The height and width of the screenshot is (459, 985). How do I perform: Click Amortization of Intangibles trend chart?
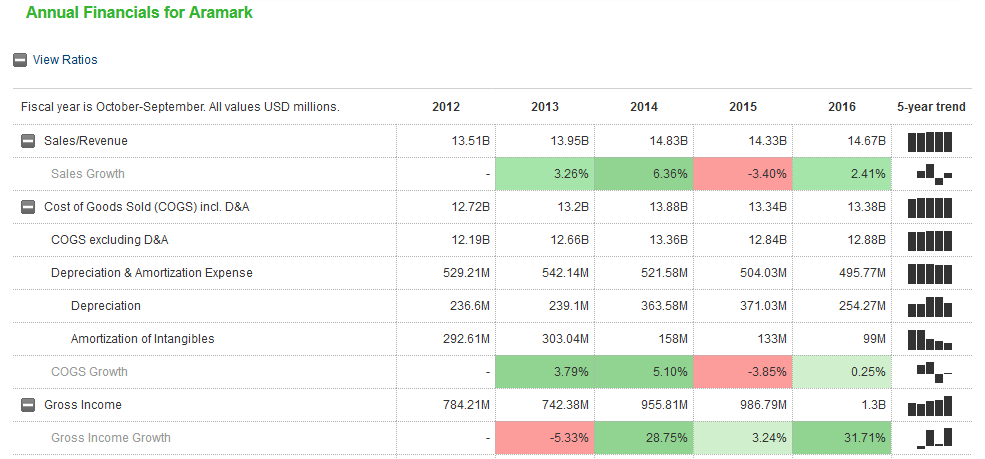click(x=930, y=339)
